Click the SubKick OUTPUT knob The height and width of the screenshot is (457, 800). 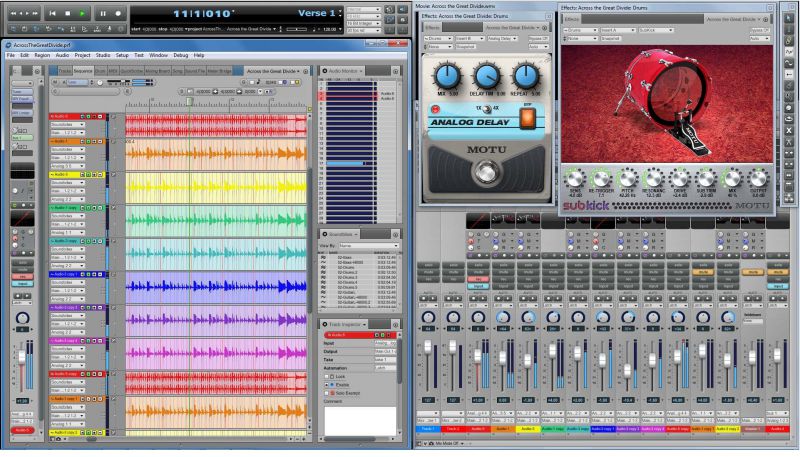tap(758, 179)
